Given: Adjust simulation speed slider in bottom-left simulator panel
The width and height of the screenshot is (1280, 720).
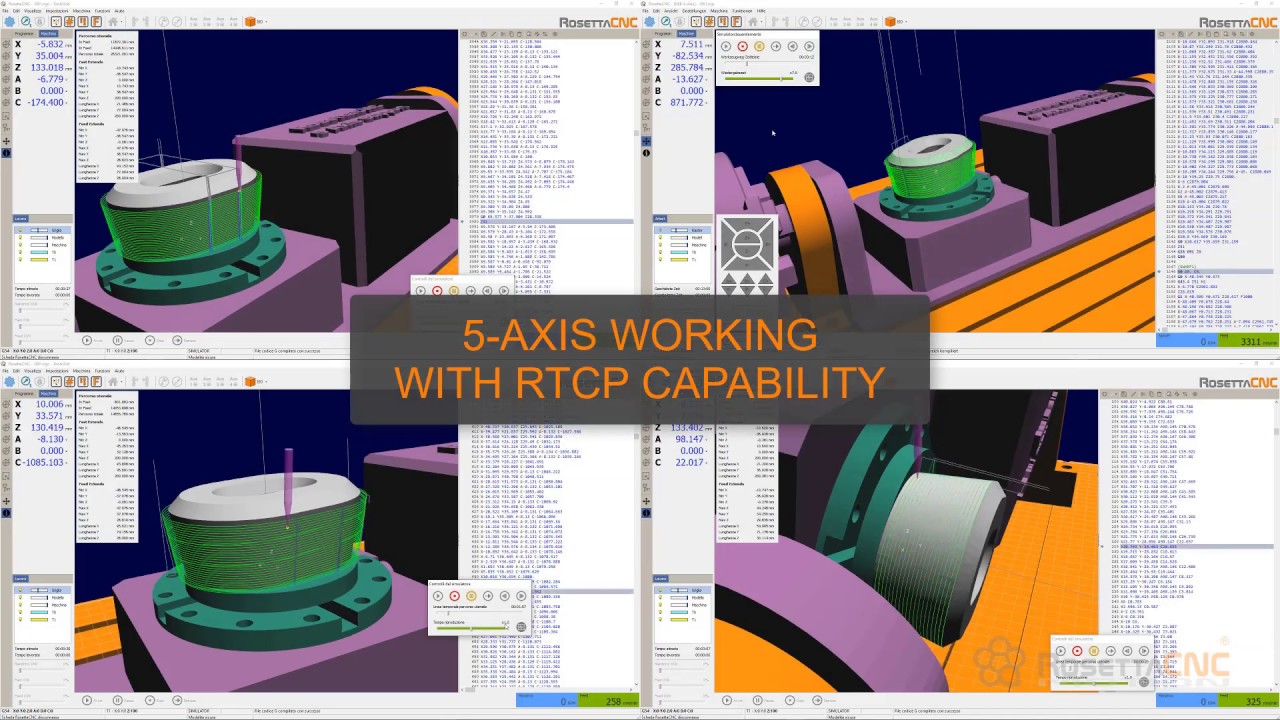Looking at the screenshot, I should tap(471, 628).
